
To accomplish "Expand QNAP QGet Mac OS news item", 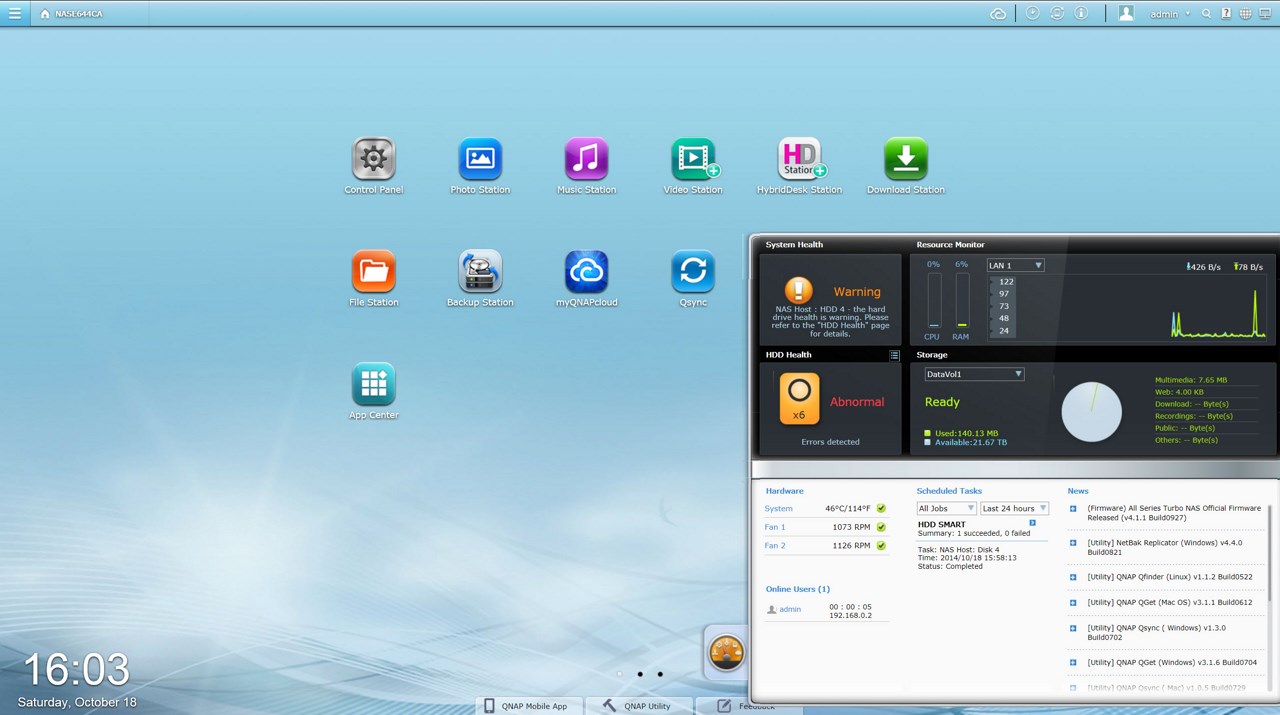I will point(1073,602).
